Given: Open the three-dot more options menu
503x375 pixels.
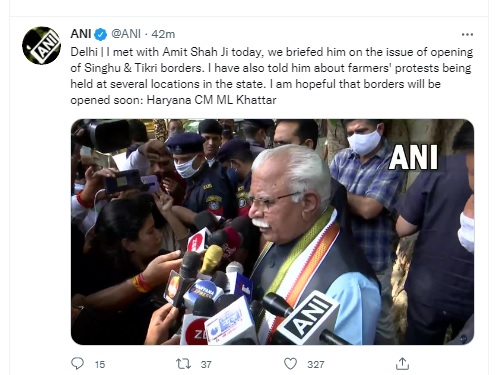Looking at the screenshot, I should click(467, 34).
